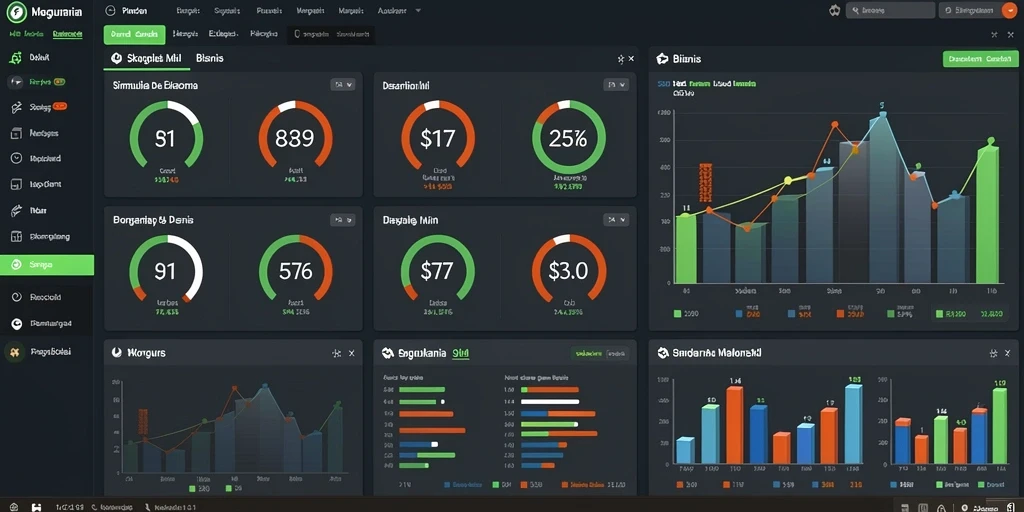The image size is (1024, 512).
Task: Select the sidebar clock icon labeled Ropistad
Action: [16, 158]
